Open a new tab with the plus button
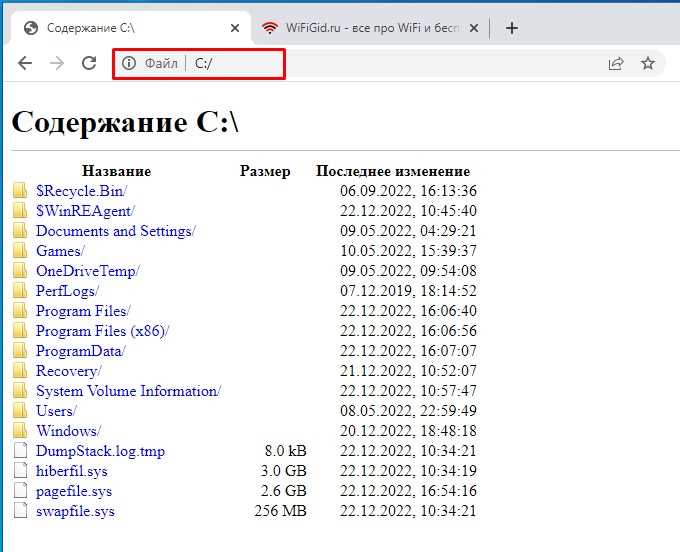This screenshot has height=552, width=680. (x=512, y=28)
